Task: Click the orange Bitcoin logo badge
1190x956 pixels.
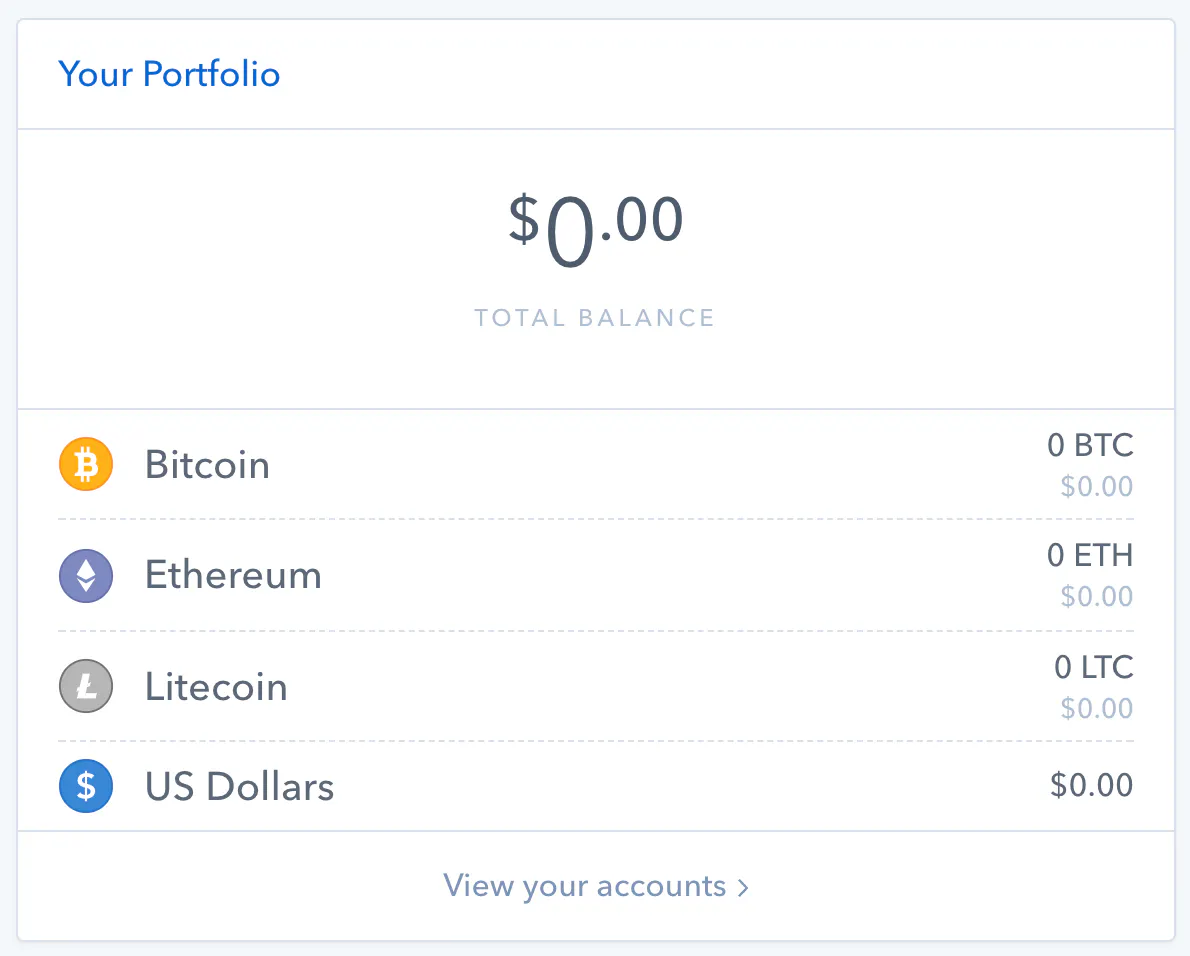Action: point(86,464)
